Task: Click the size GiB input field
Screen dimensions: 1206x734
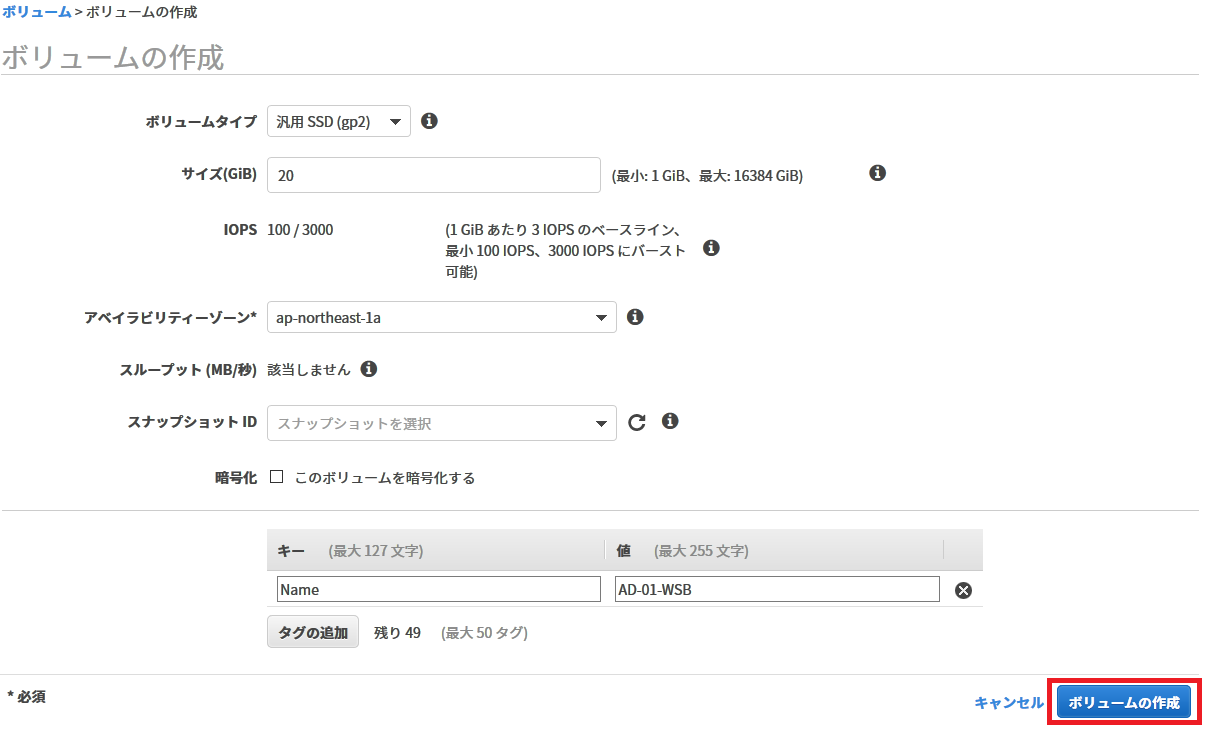Action: [433, 175]
